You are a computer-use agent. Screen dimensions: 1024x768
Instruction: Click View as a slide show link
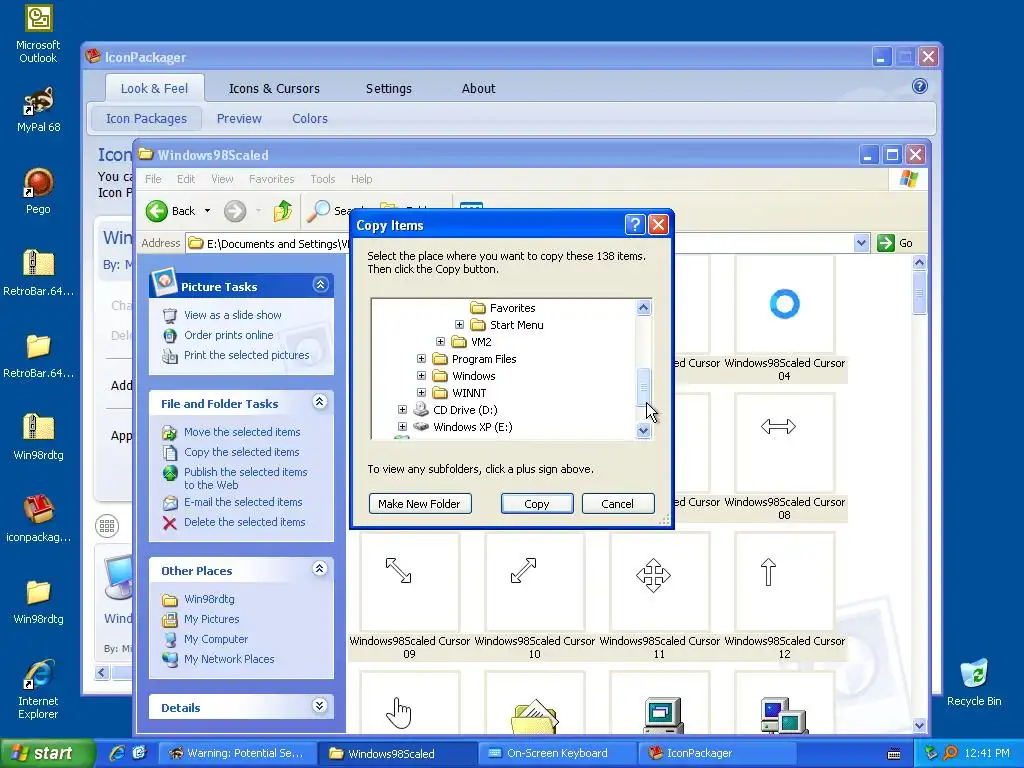[x=232, y=315]
